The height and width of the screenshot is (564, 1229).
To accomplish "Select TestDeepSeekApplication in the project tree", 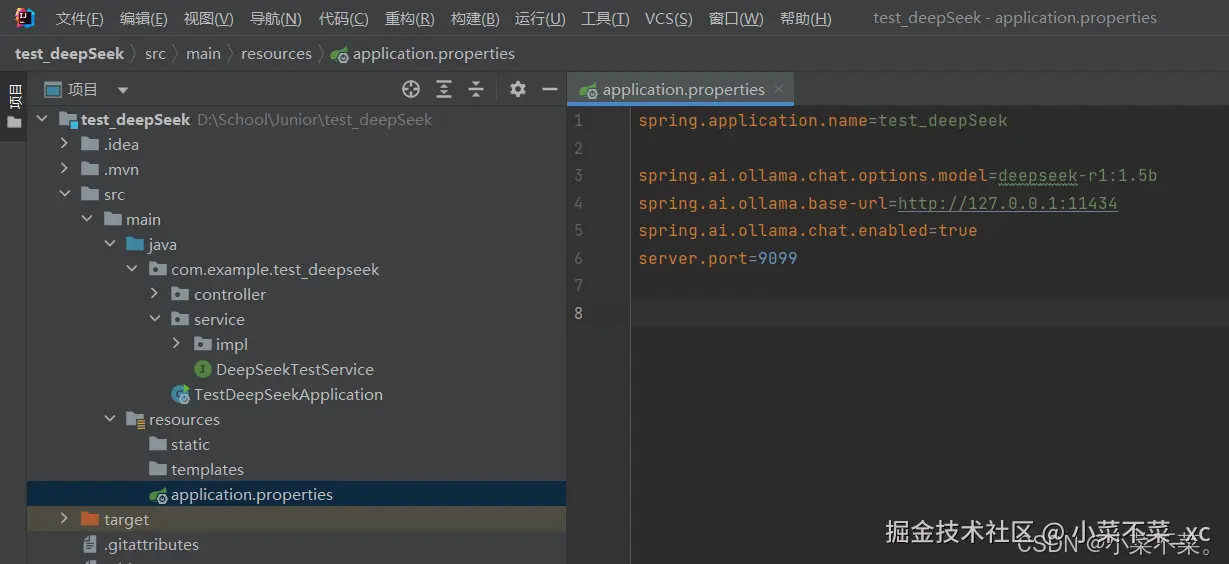I will (x=288, y=395).
